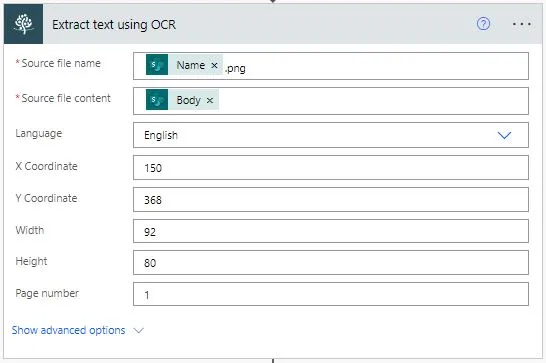
Task: Remove the Name dynamic content token
Action: point(214,65)
